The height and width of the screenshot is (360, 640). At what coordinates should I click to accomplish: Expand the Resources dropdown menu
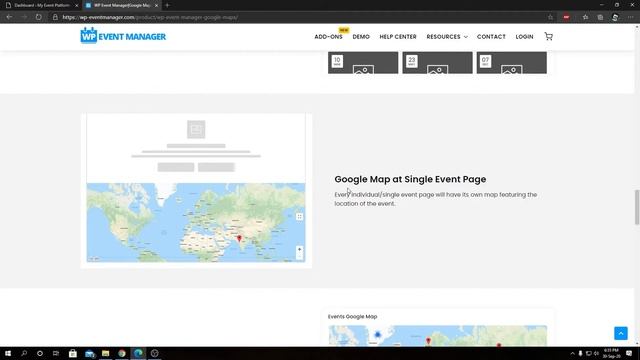pyautogui.click(x=447, y=37)
